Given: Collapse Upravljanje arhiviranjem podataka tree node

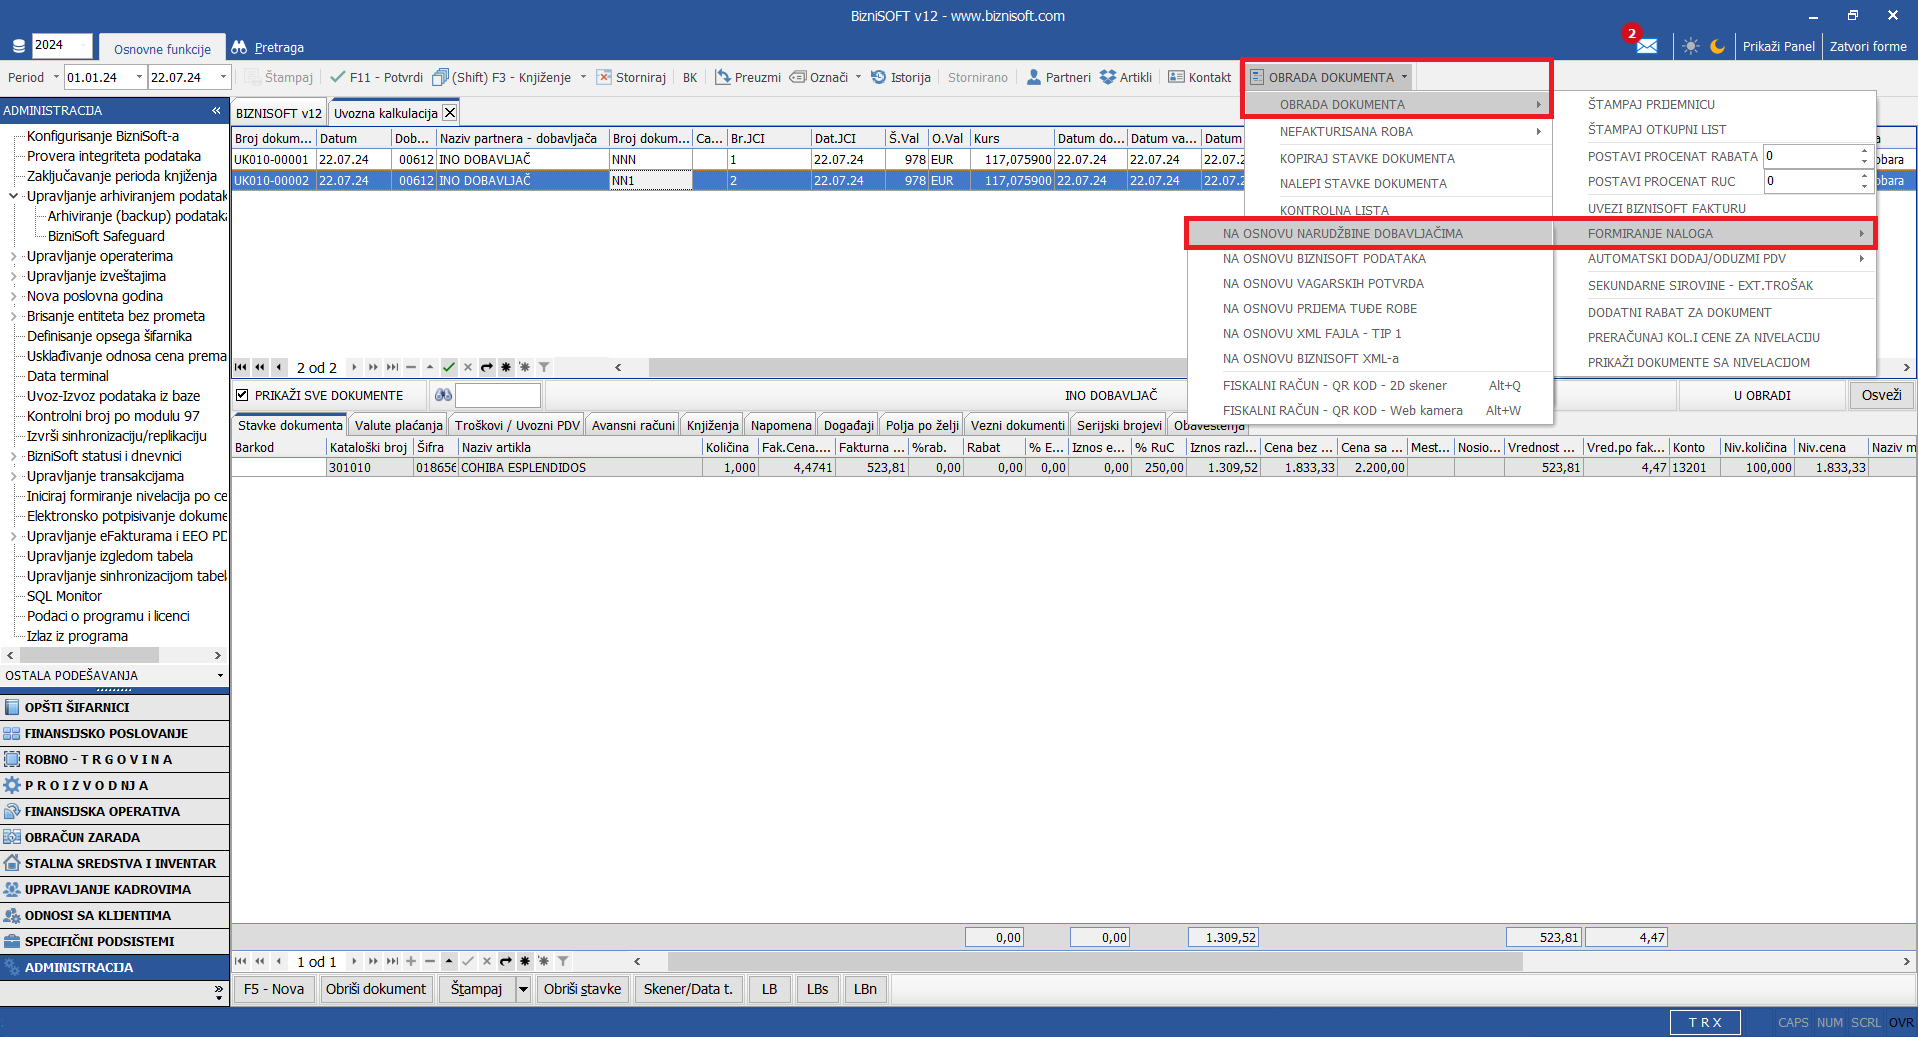Looking at the screenshot, I should click(13, 196).
